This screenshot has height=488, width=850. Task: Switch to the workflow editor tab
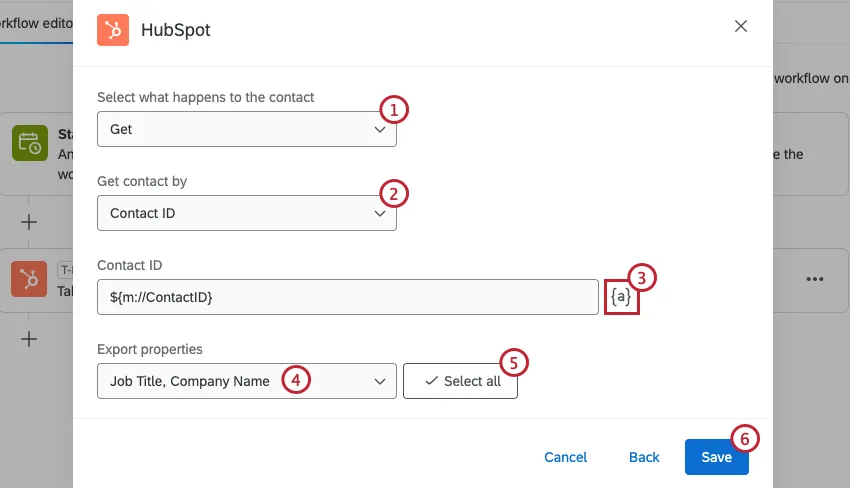(36, 23)
